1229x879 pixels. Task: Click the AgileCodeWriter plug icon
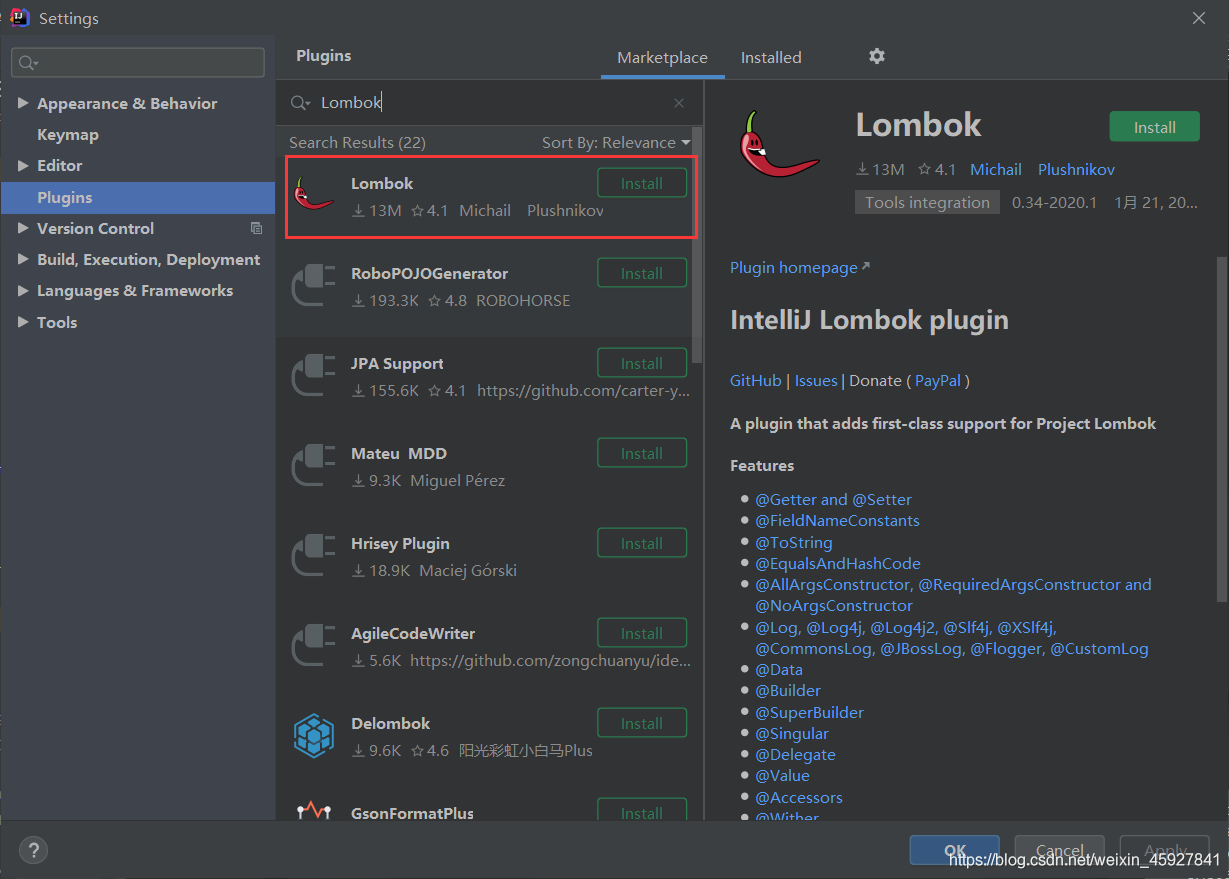(313, 646)
